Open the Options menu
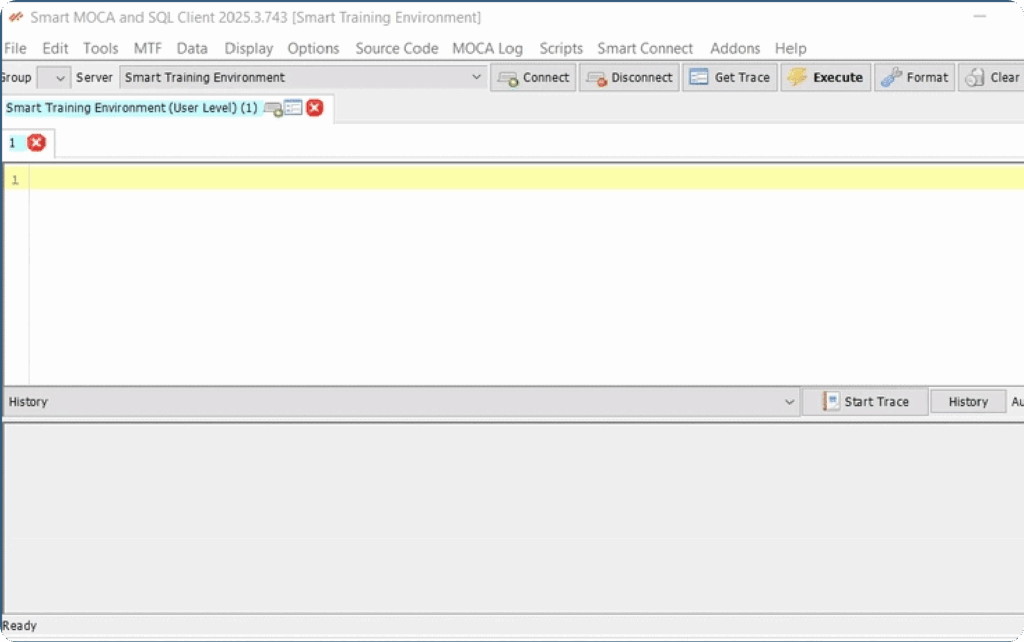This screenshot has height=642, width=1024. [313, 48]
